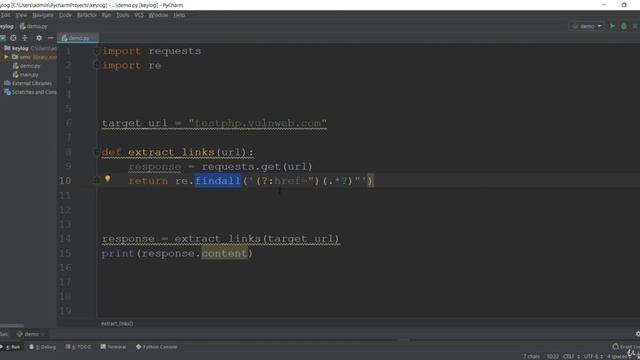The image size is (640, 360).
Task: Open the Code menu
Action: (x=65, y=15)
